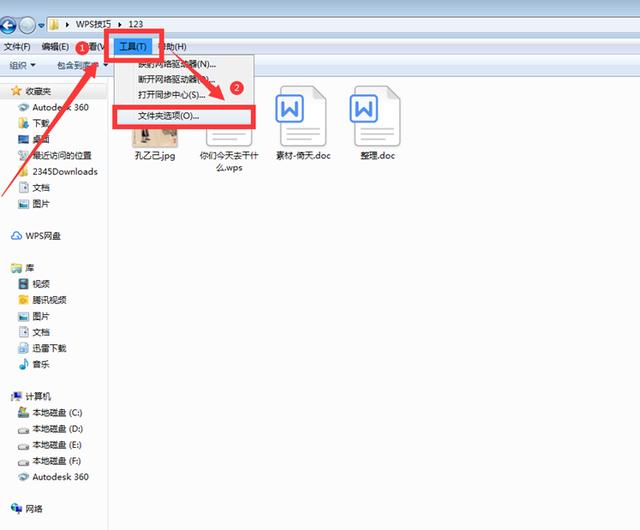
Task: Open 本地磁盘 (F:) drive icon
Action: click(24, 462)
